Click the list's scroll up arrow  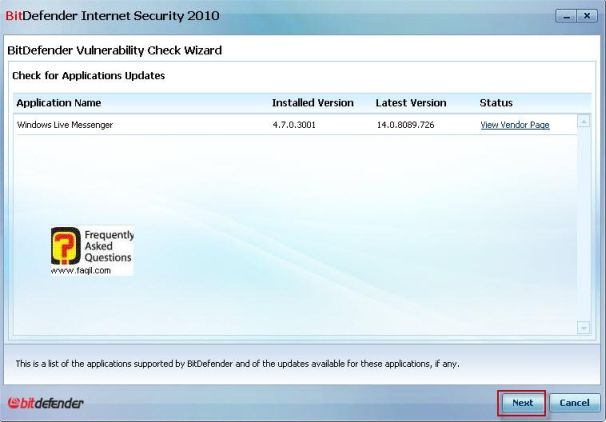[584, 121]
